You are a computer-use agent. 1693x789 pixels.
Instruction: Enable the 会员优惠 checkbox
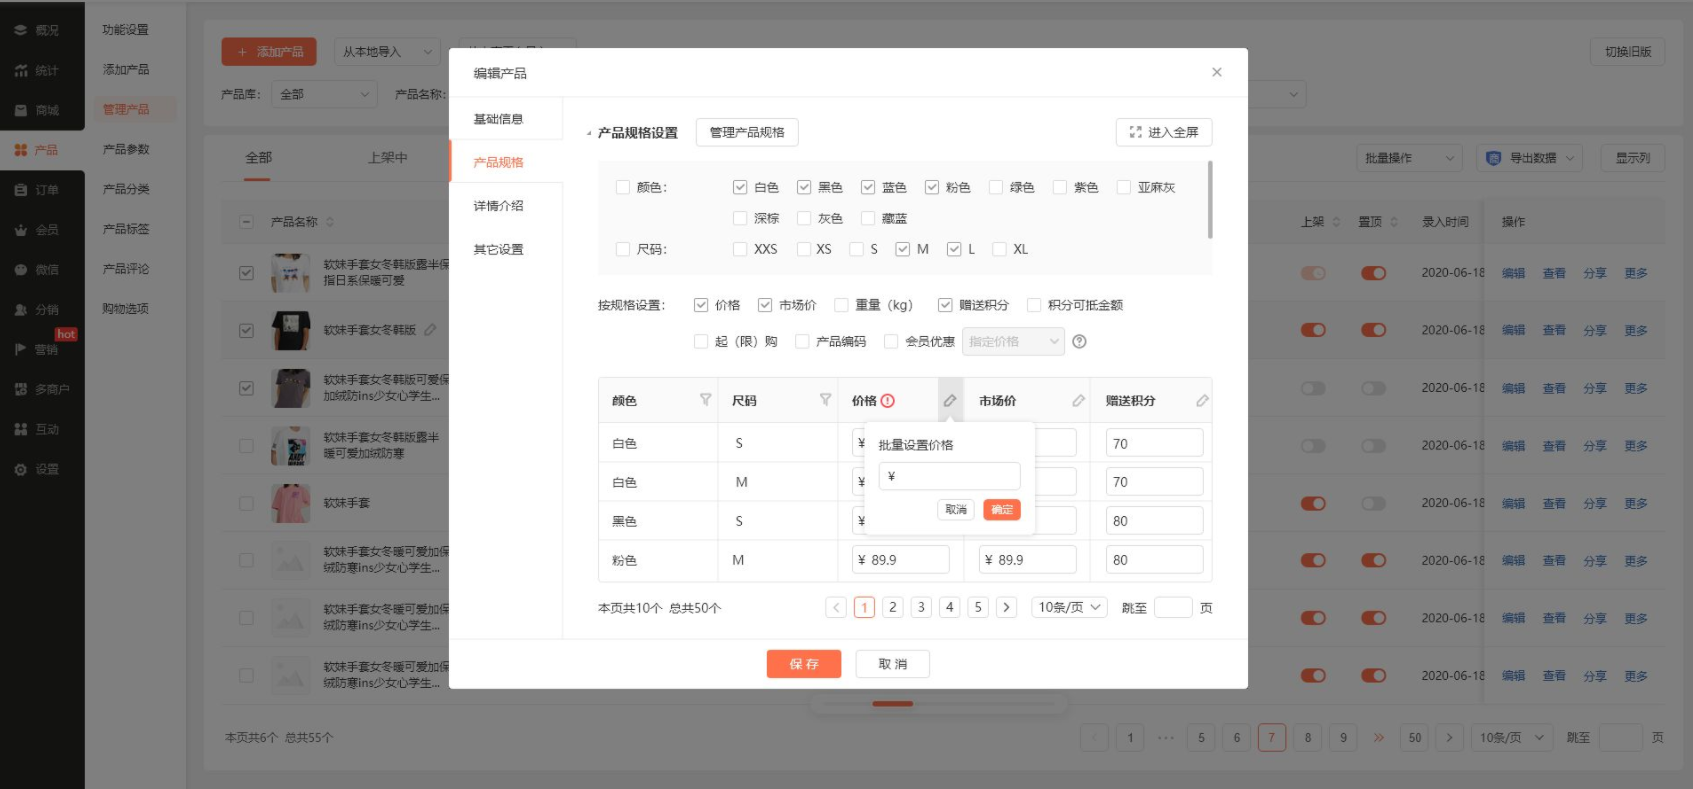tap(891, 342)
